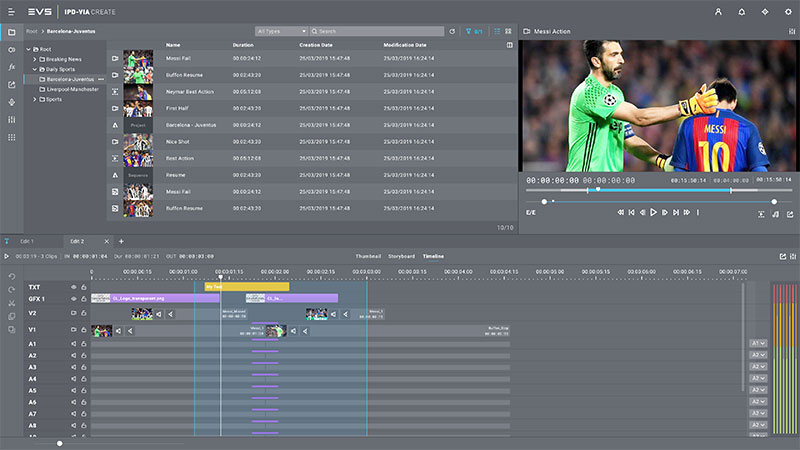Toggle visibility of the TXT track
The height and width of the screenshot is (450, 800).
(x=73, y=287)
